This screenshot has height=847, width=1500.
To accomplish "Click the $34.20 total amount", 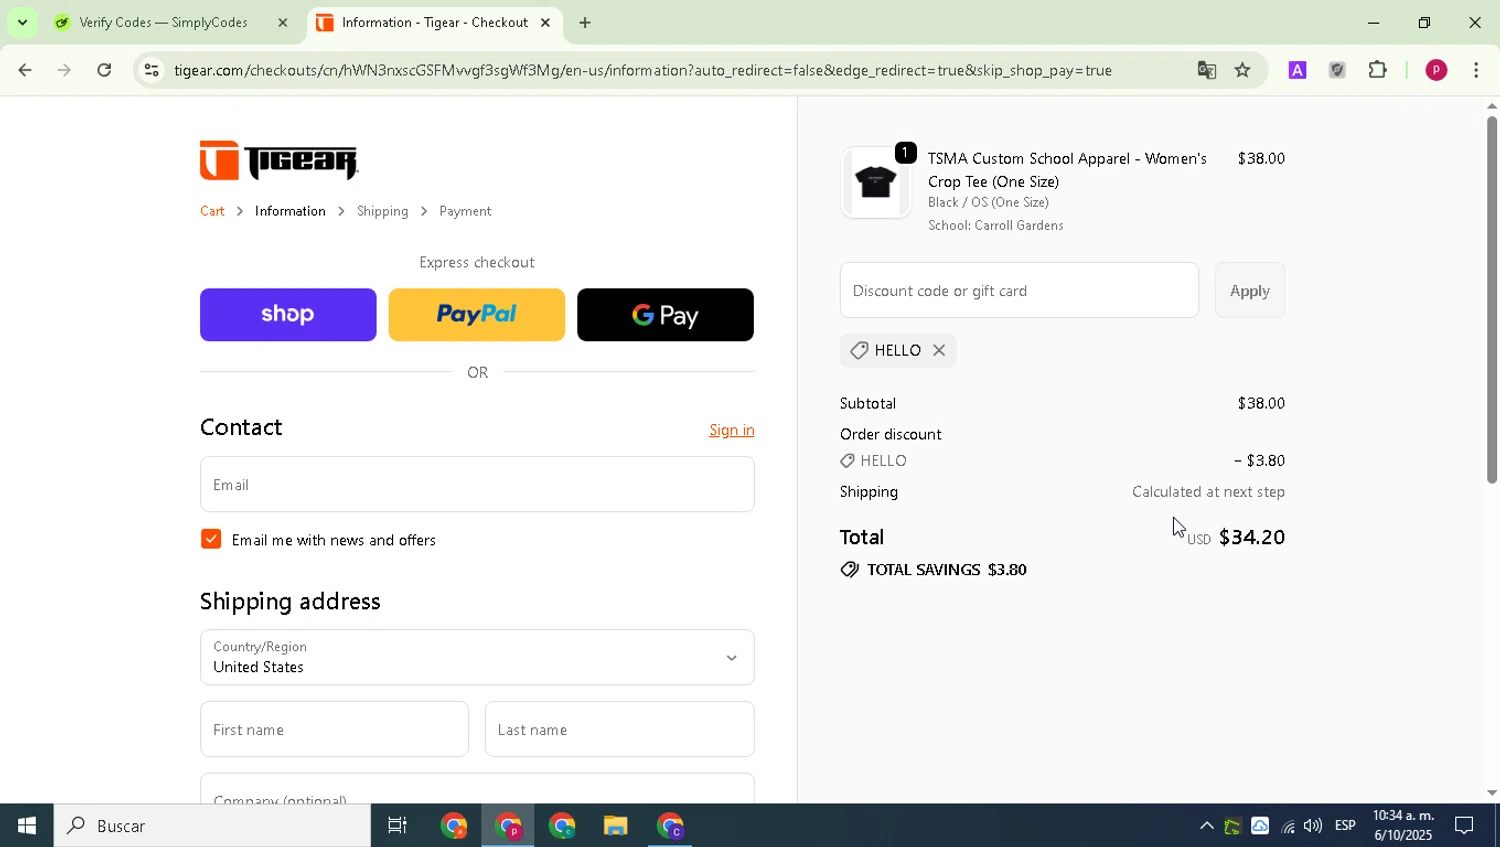I will pos(1252,537).
